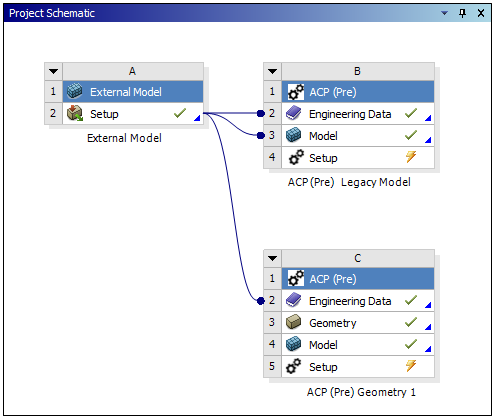
Task: Select the External Model title cell in system A
Action: point(133,92)
